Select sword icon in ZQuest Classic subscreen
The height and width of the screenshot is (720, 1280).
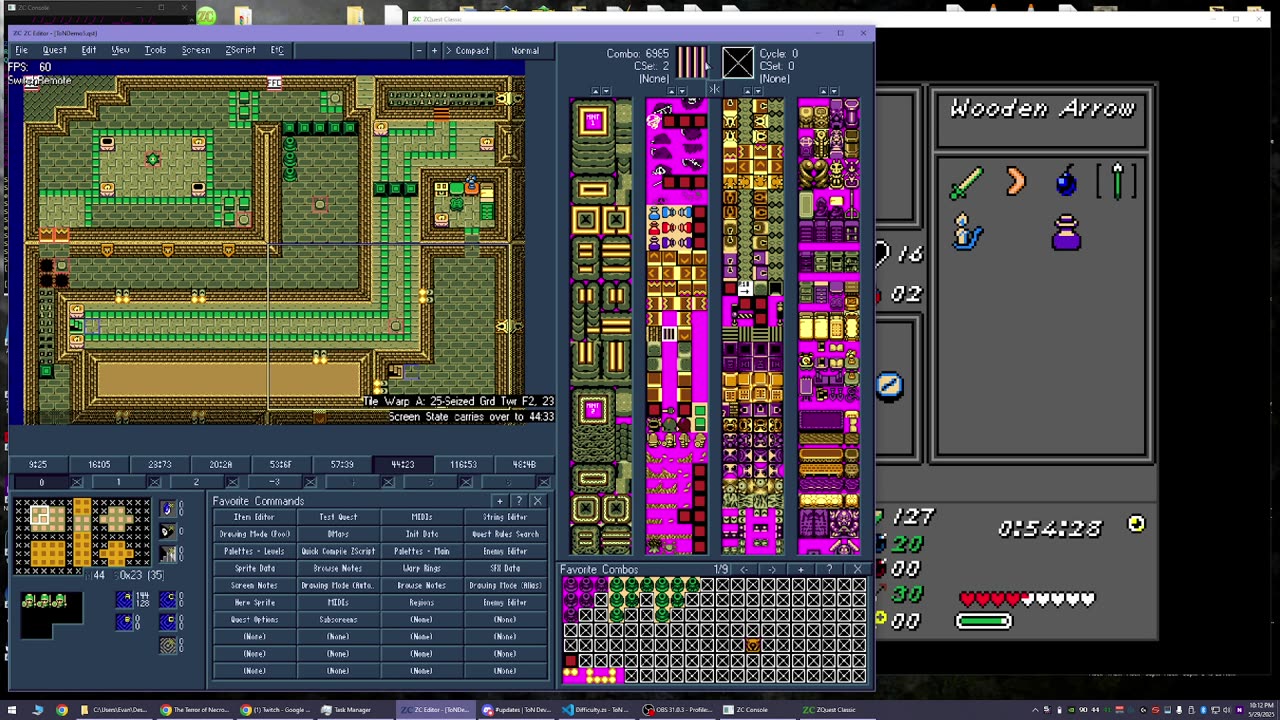coord(966,182)
